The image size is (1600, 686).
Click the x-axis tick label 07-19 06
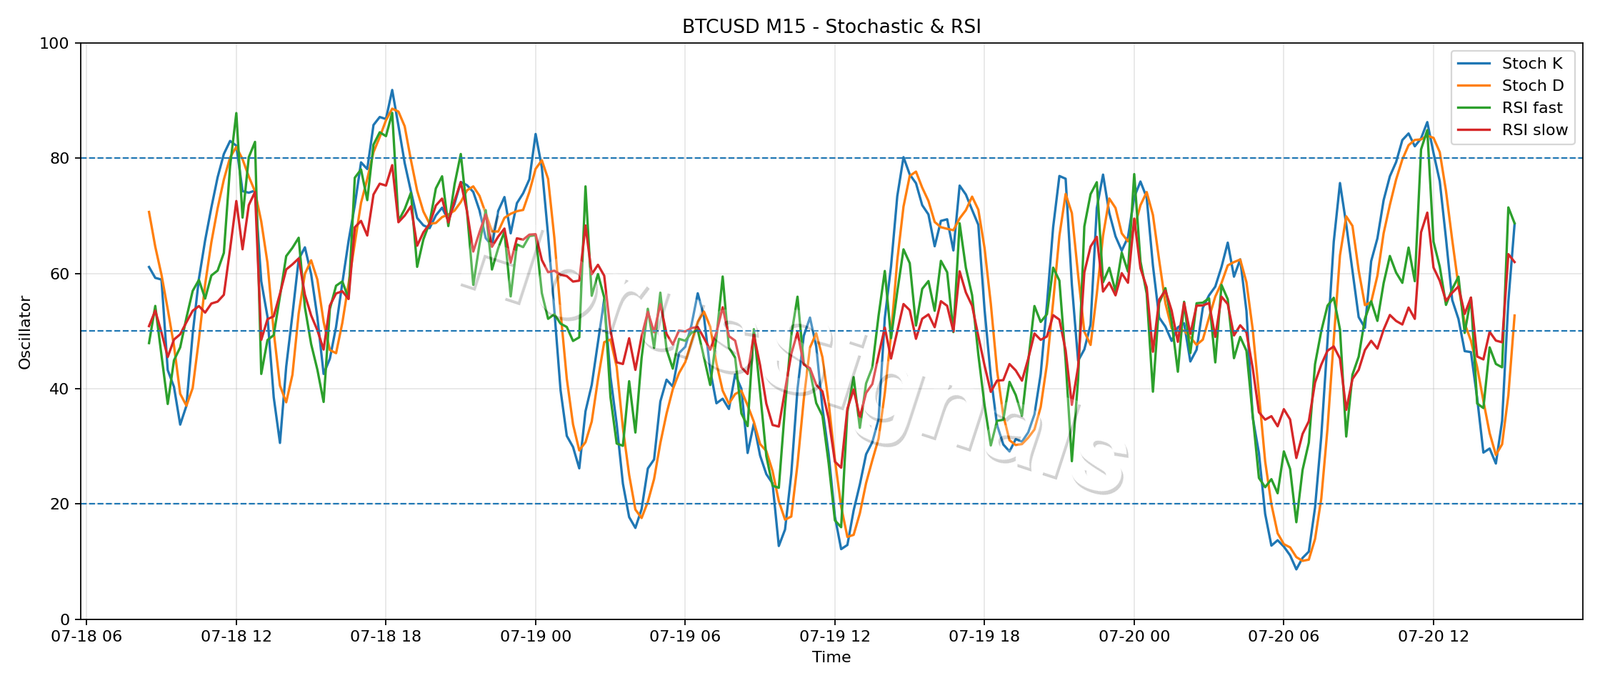tap(685, 636)
